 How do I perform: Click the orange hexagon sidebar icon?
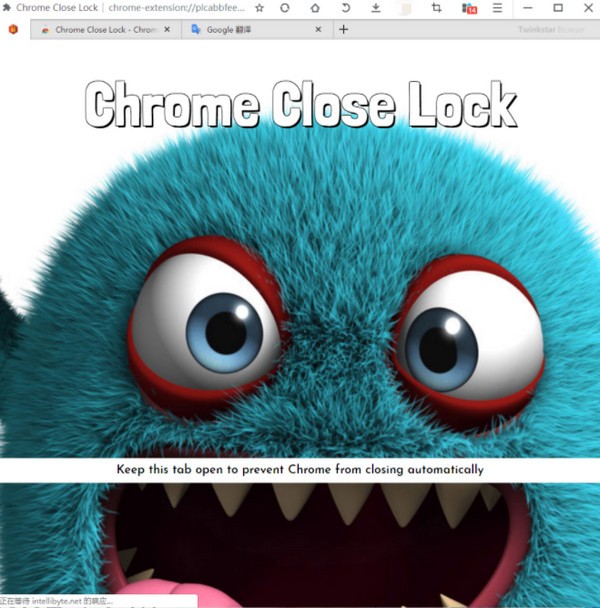click(x=13, y=29)
